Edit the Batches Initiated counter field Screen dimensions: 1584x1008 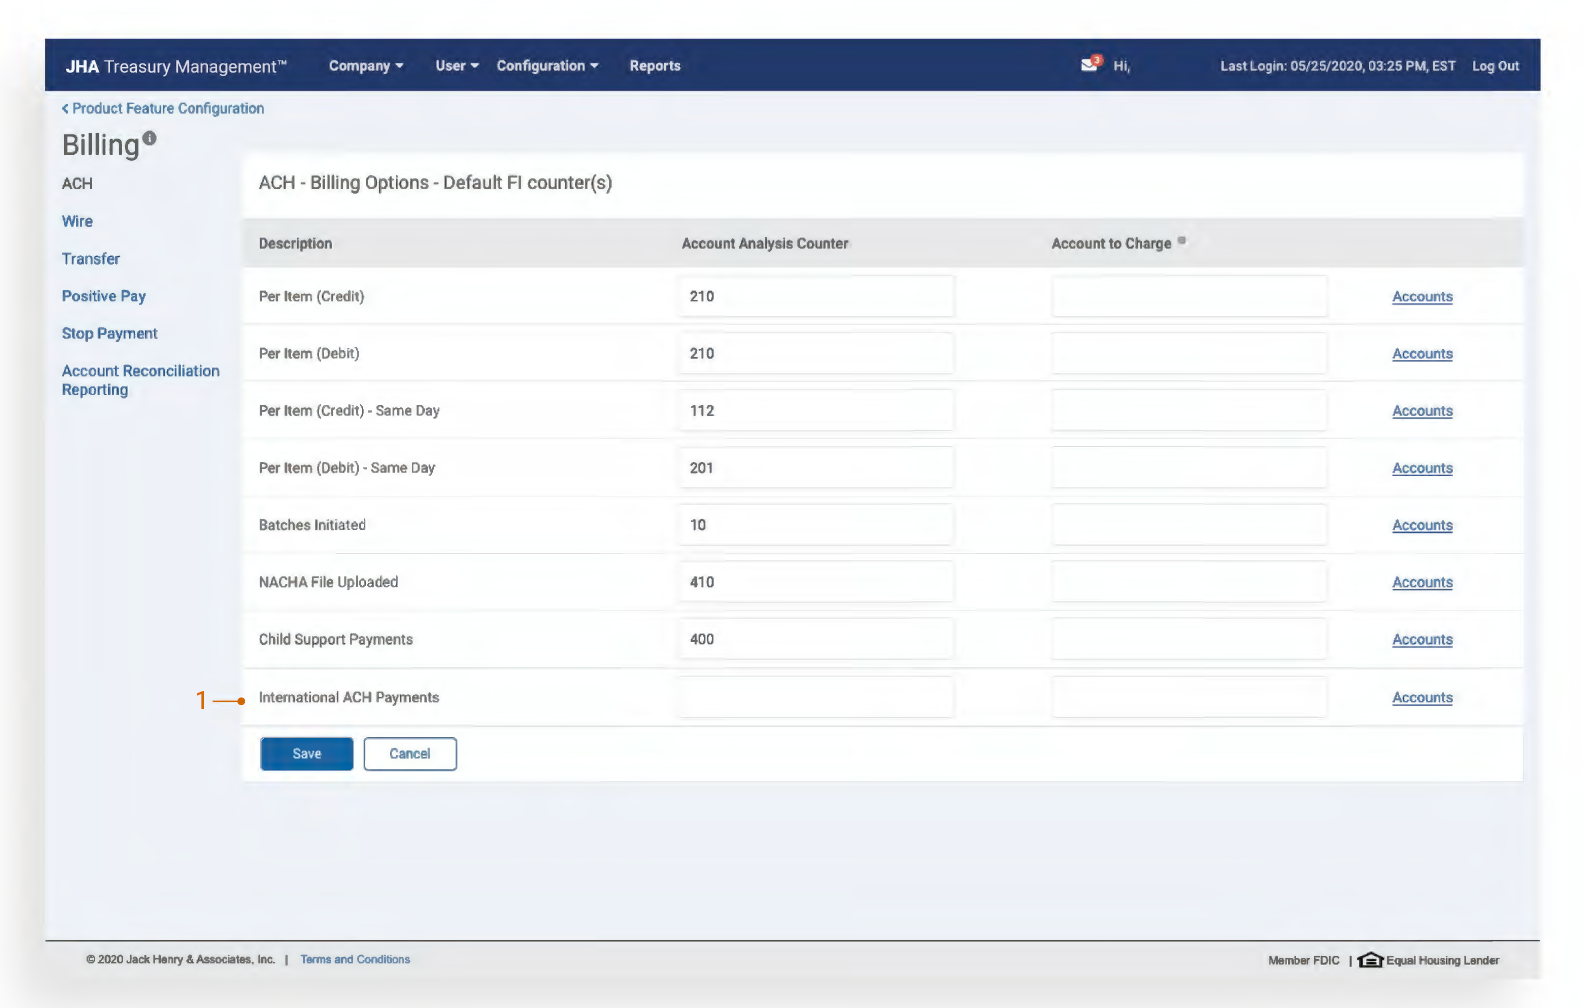pyautogui.click(x=815, y=525)
